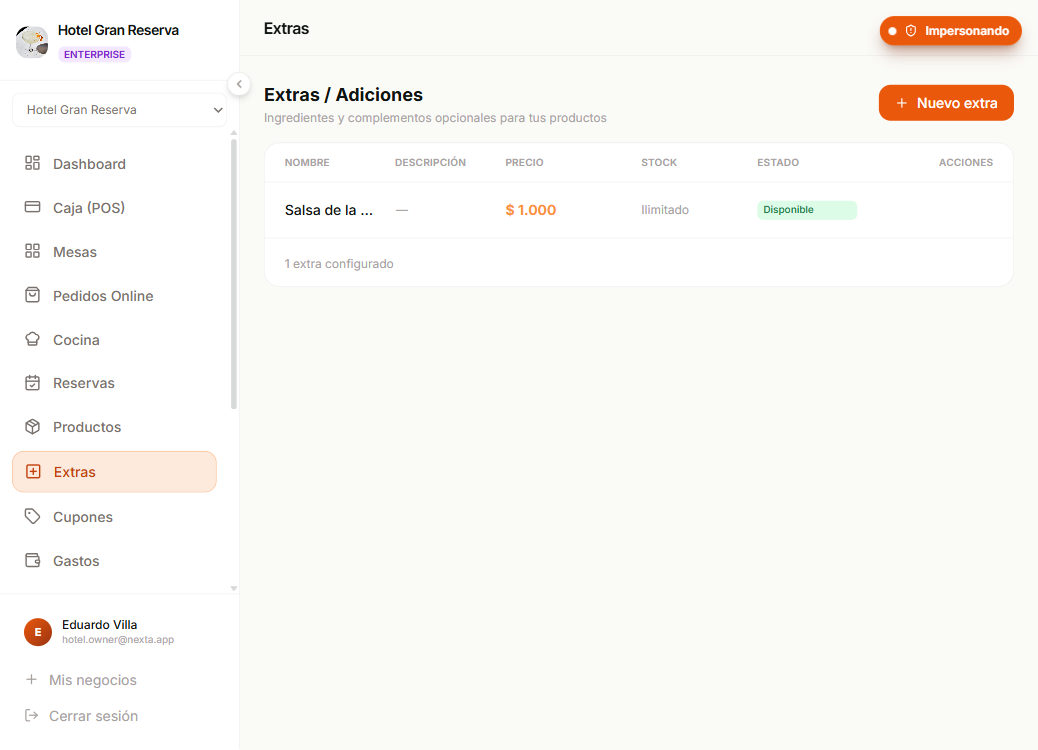Viewport: 1038px width, 750px height.
Task: Click the Hotel Gran Reserva title text
Action: (118, 30)
